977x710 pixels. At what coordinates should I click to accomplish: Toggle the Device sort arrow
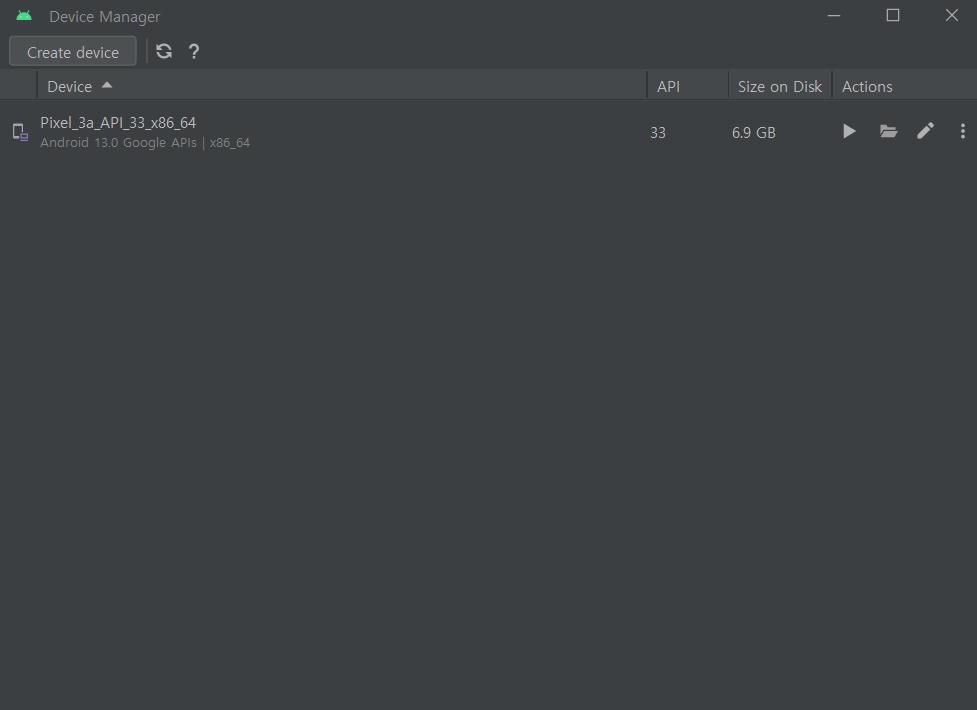(x=107, y=85)
